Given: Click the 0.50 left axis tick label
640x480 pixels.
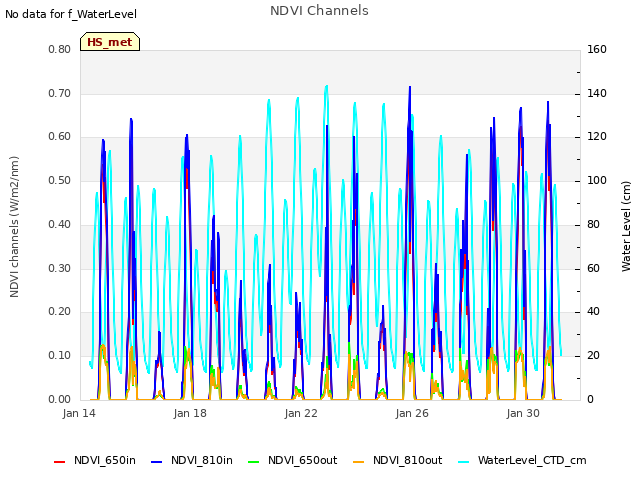Looking at the screenshot, I should (60, 180).
